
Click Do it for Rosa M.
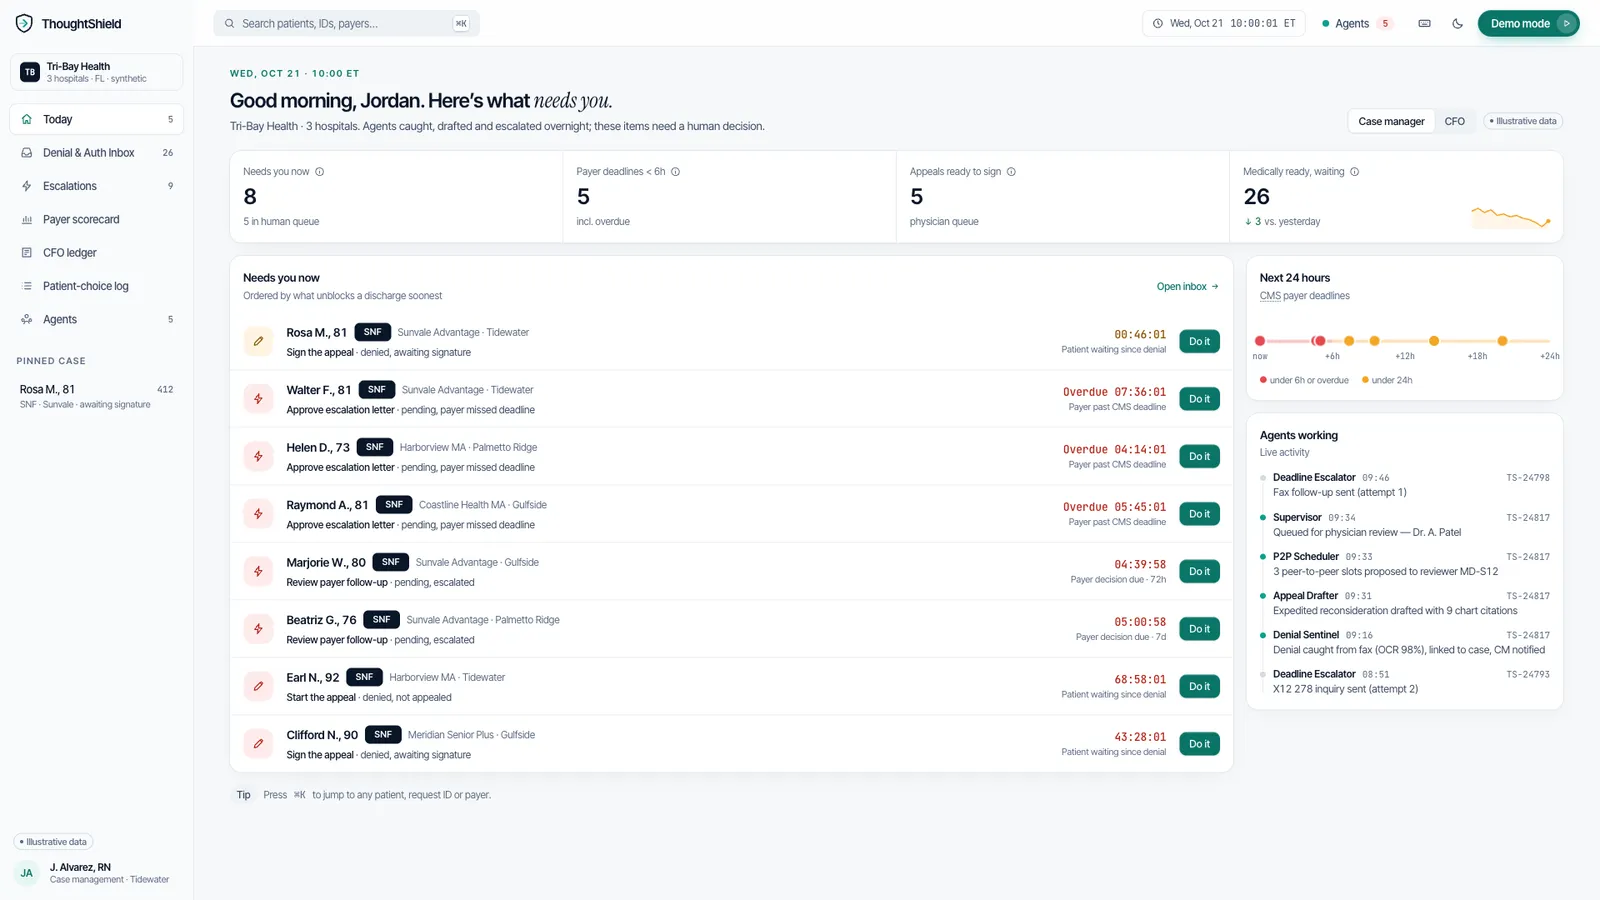pyautogui.click(x=1199, y=341)
